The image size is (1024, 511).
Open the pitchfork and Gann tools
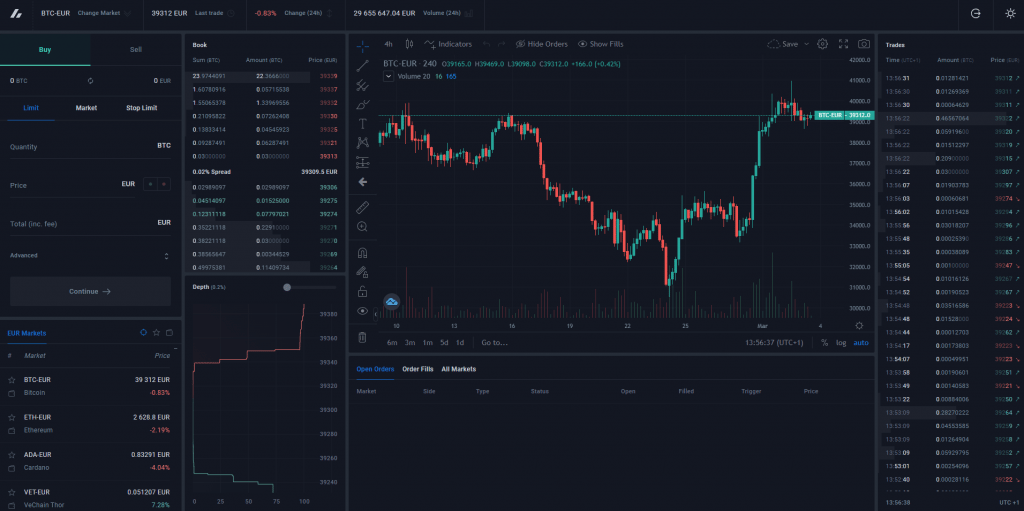362,85
